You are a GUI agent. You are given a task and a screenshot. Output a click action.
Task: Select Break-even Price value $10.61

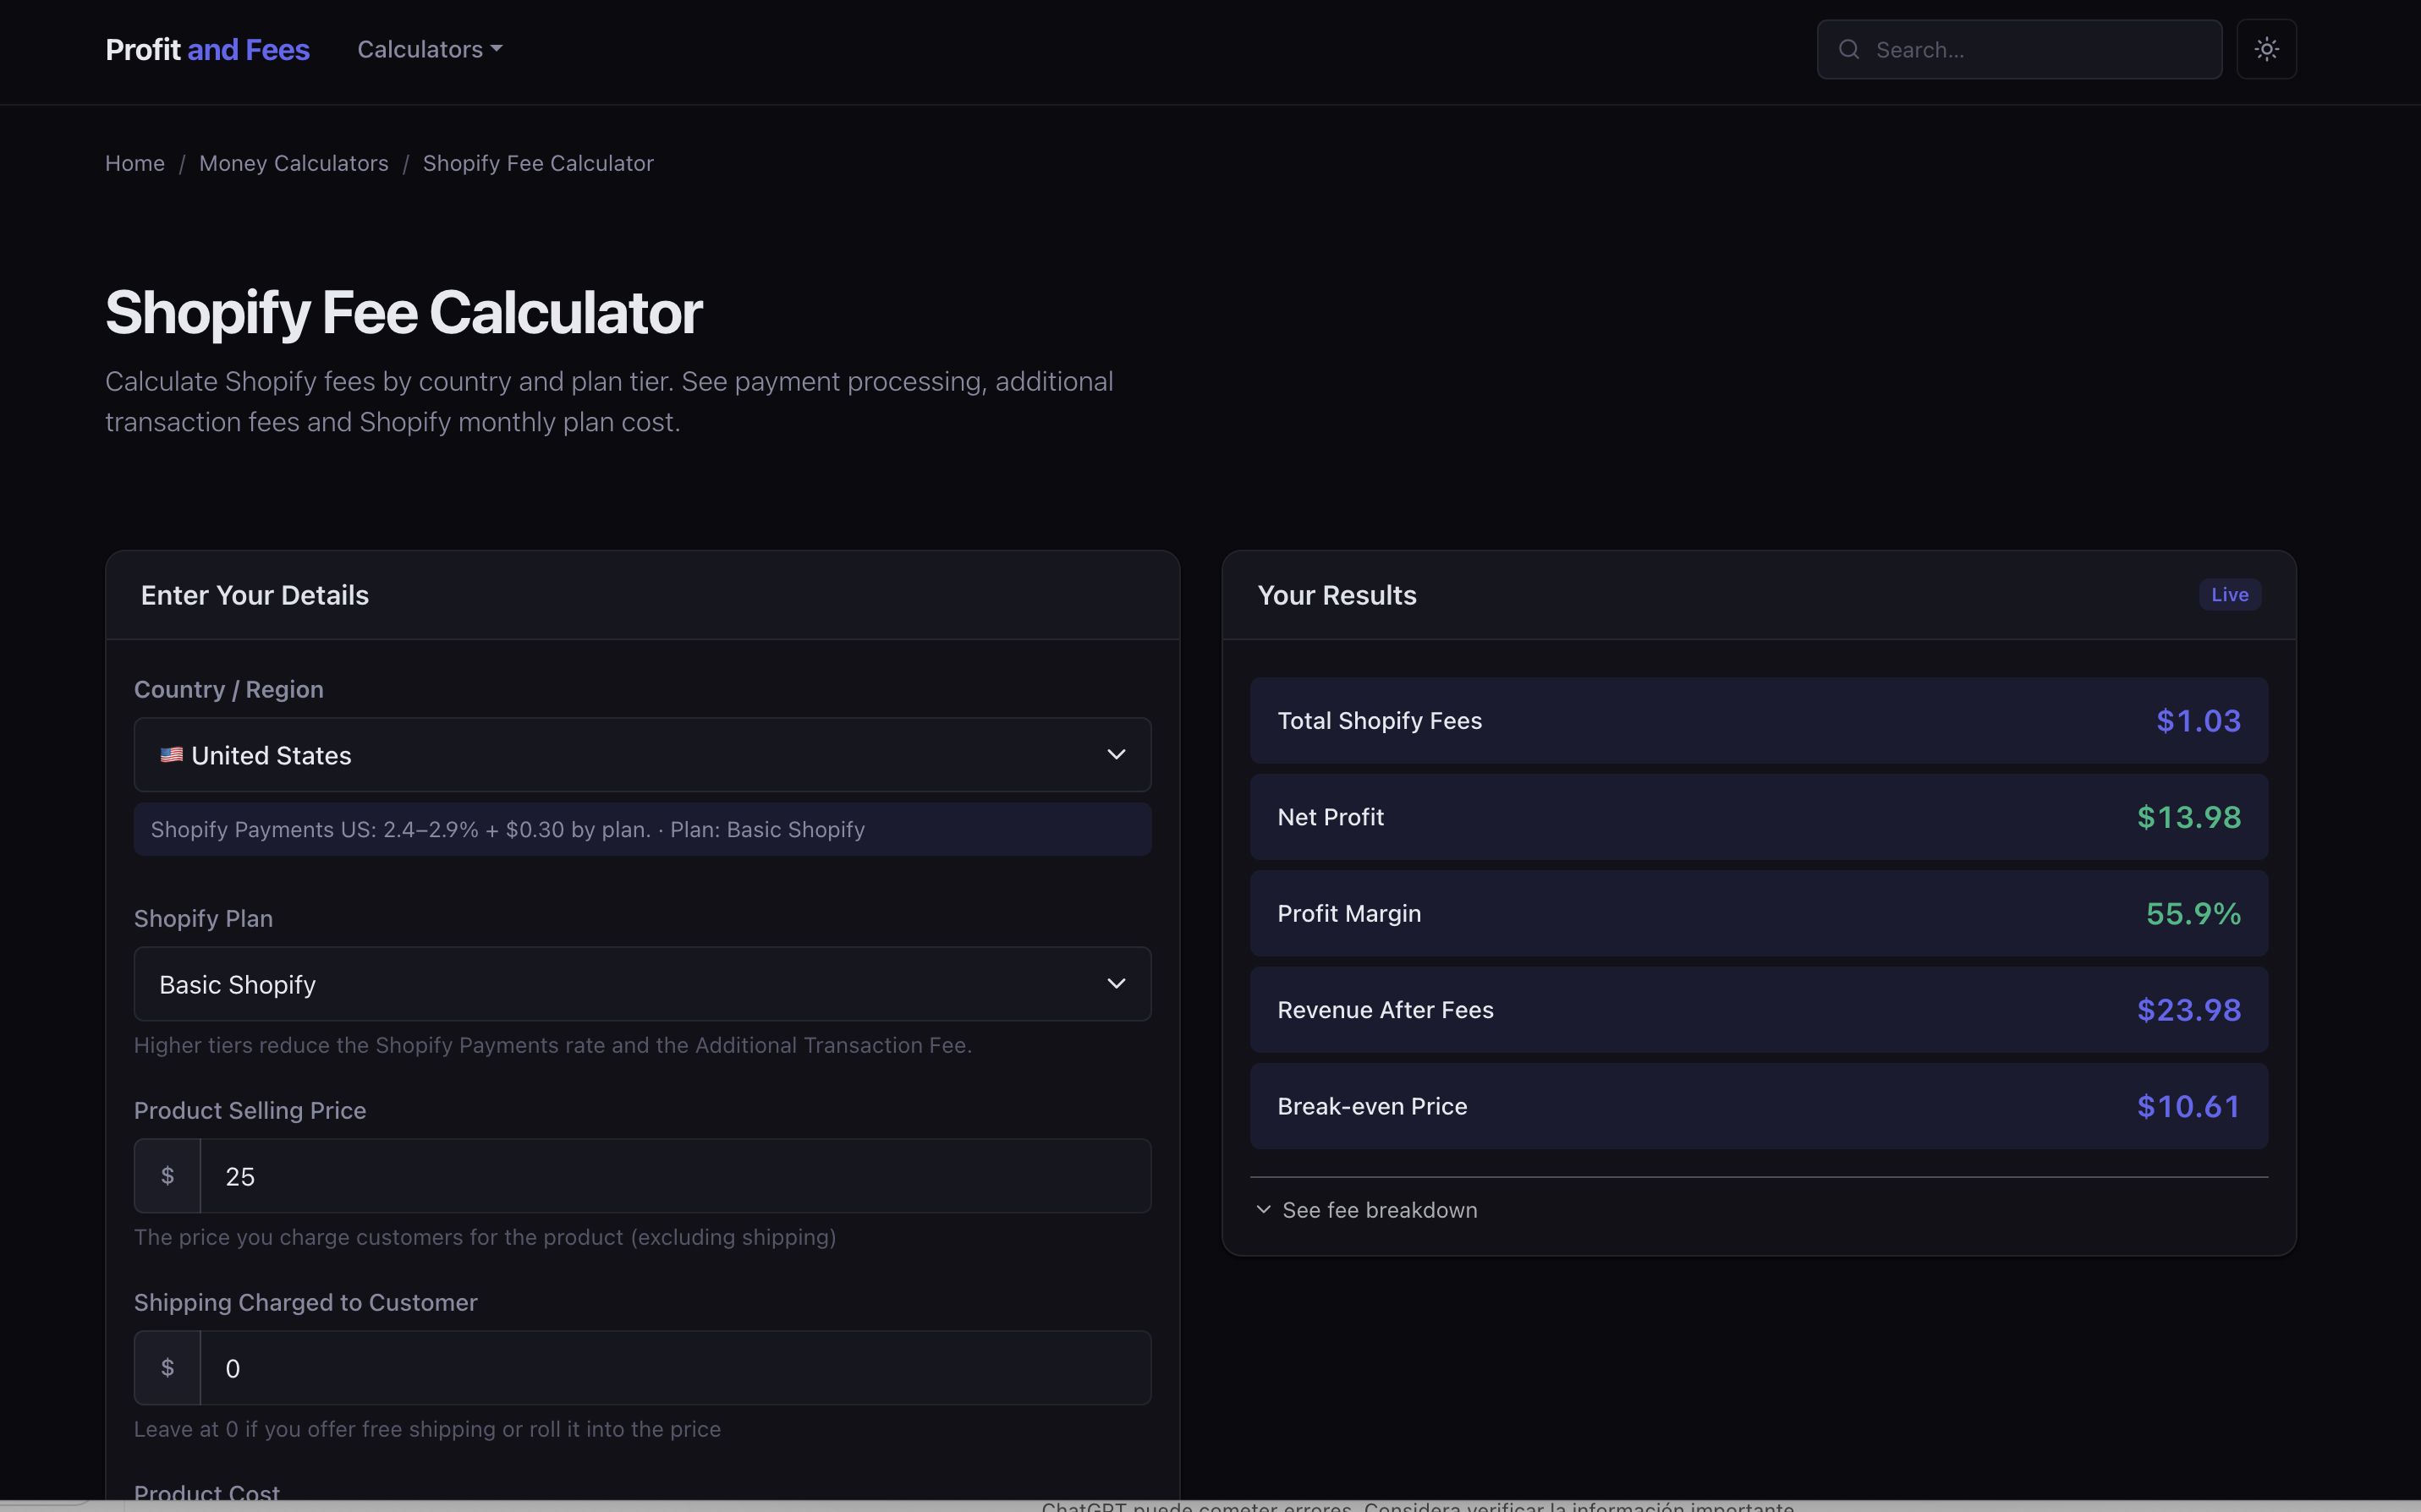(x=2189, y=1106)
